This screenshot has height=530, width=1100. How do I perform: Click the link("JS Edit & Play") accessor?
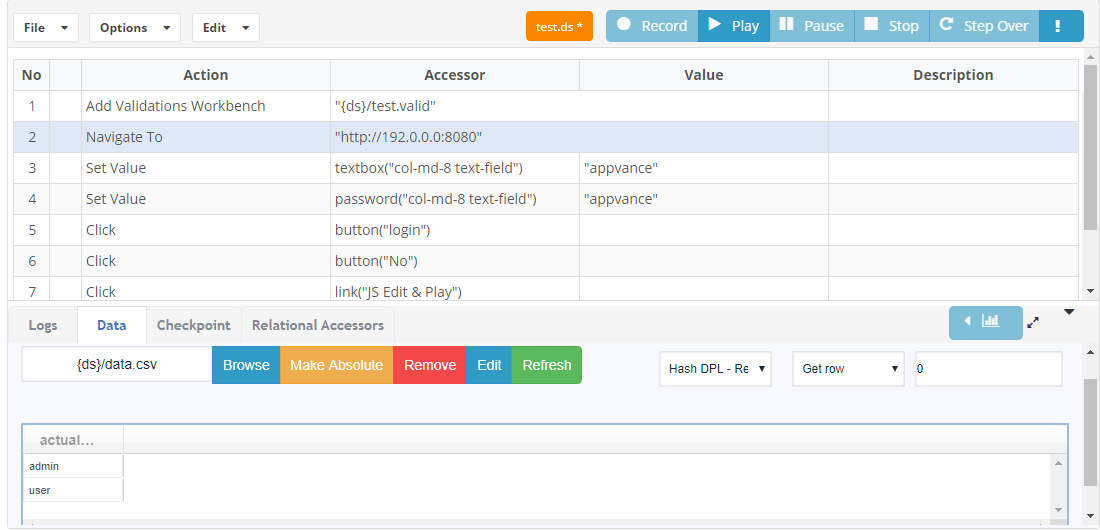coord(455,289)
